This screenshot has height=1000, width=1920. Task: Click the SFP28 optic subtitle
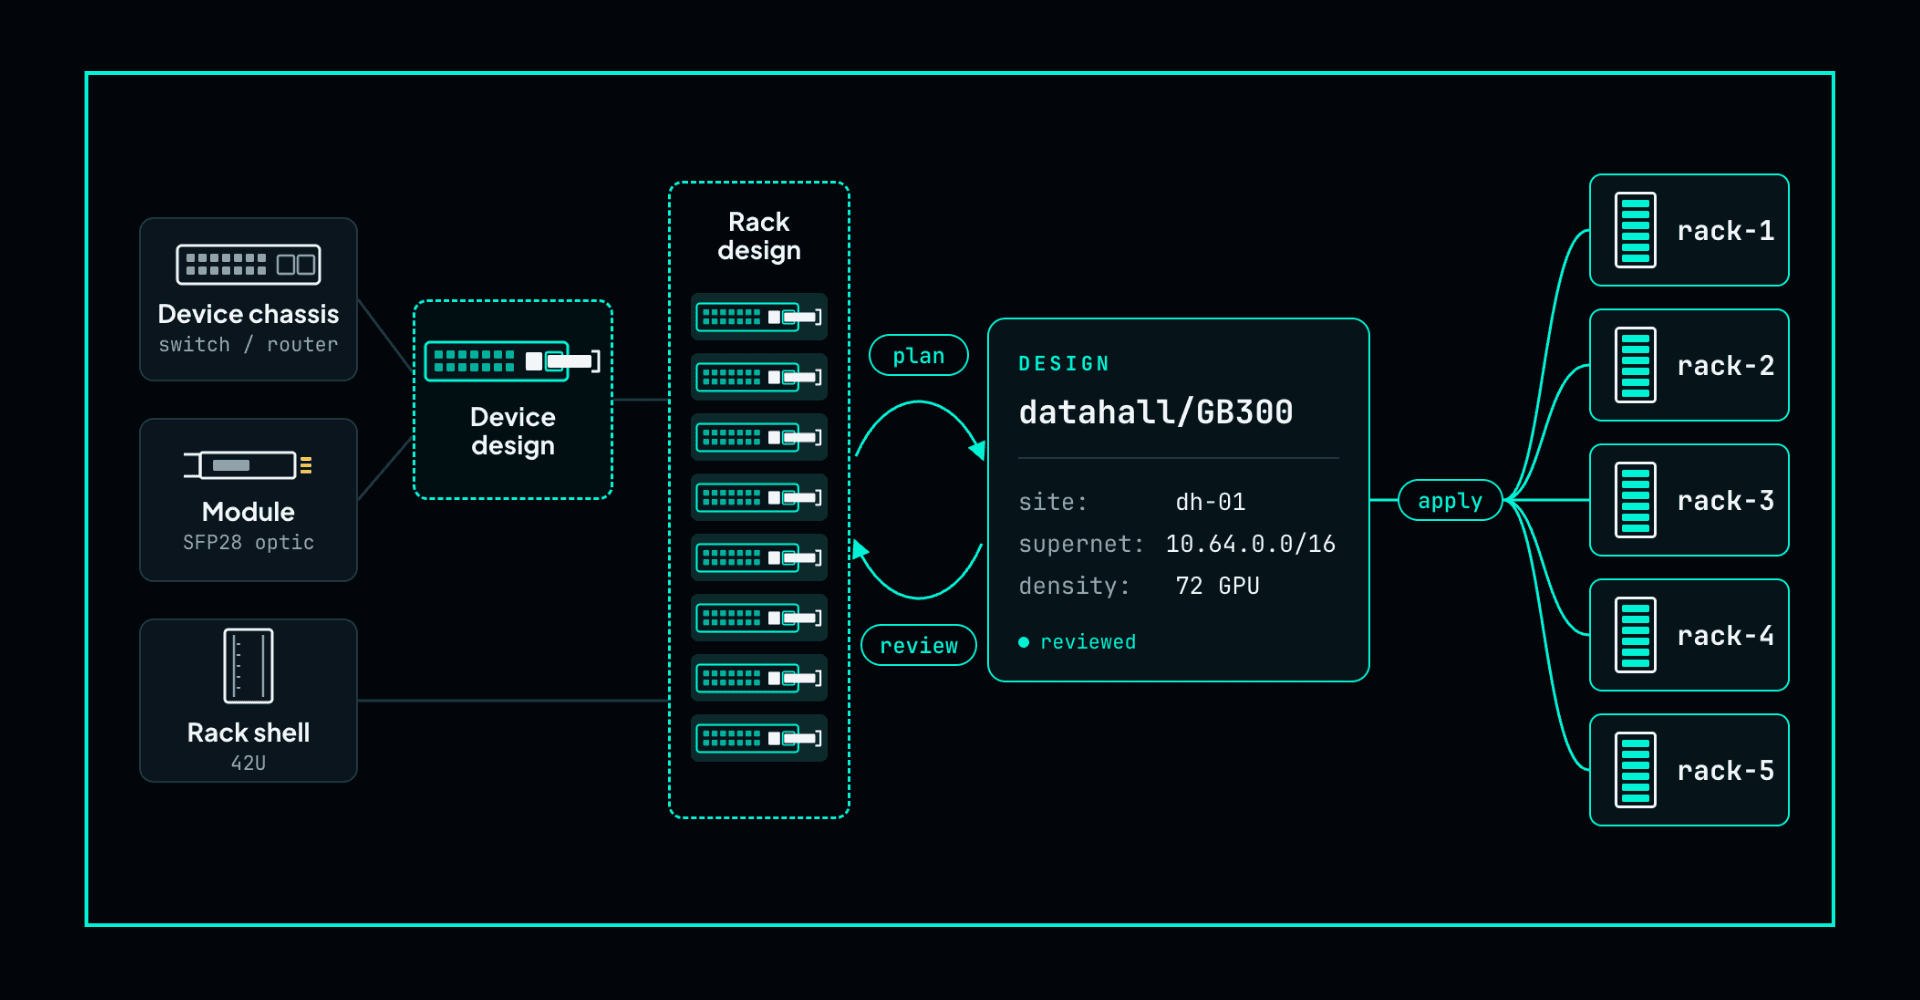[x=248, y=542]
